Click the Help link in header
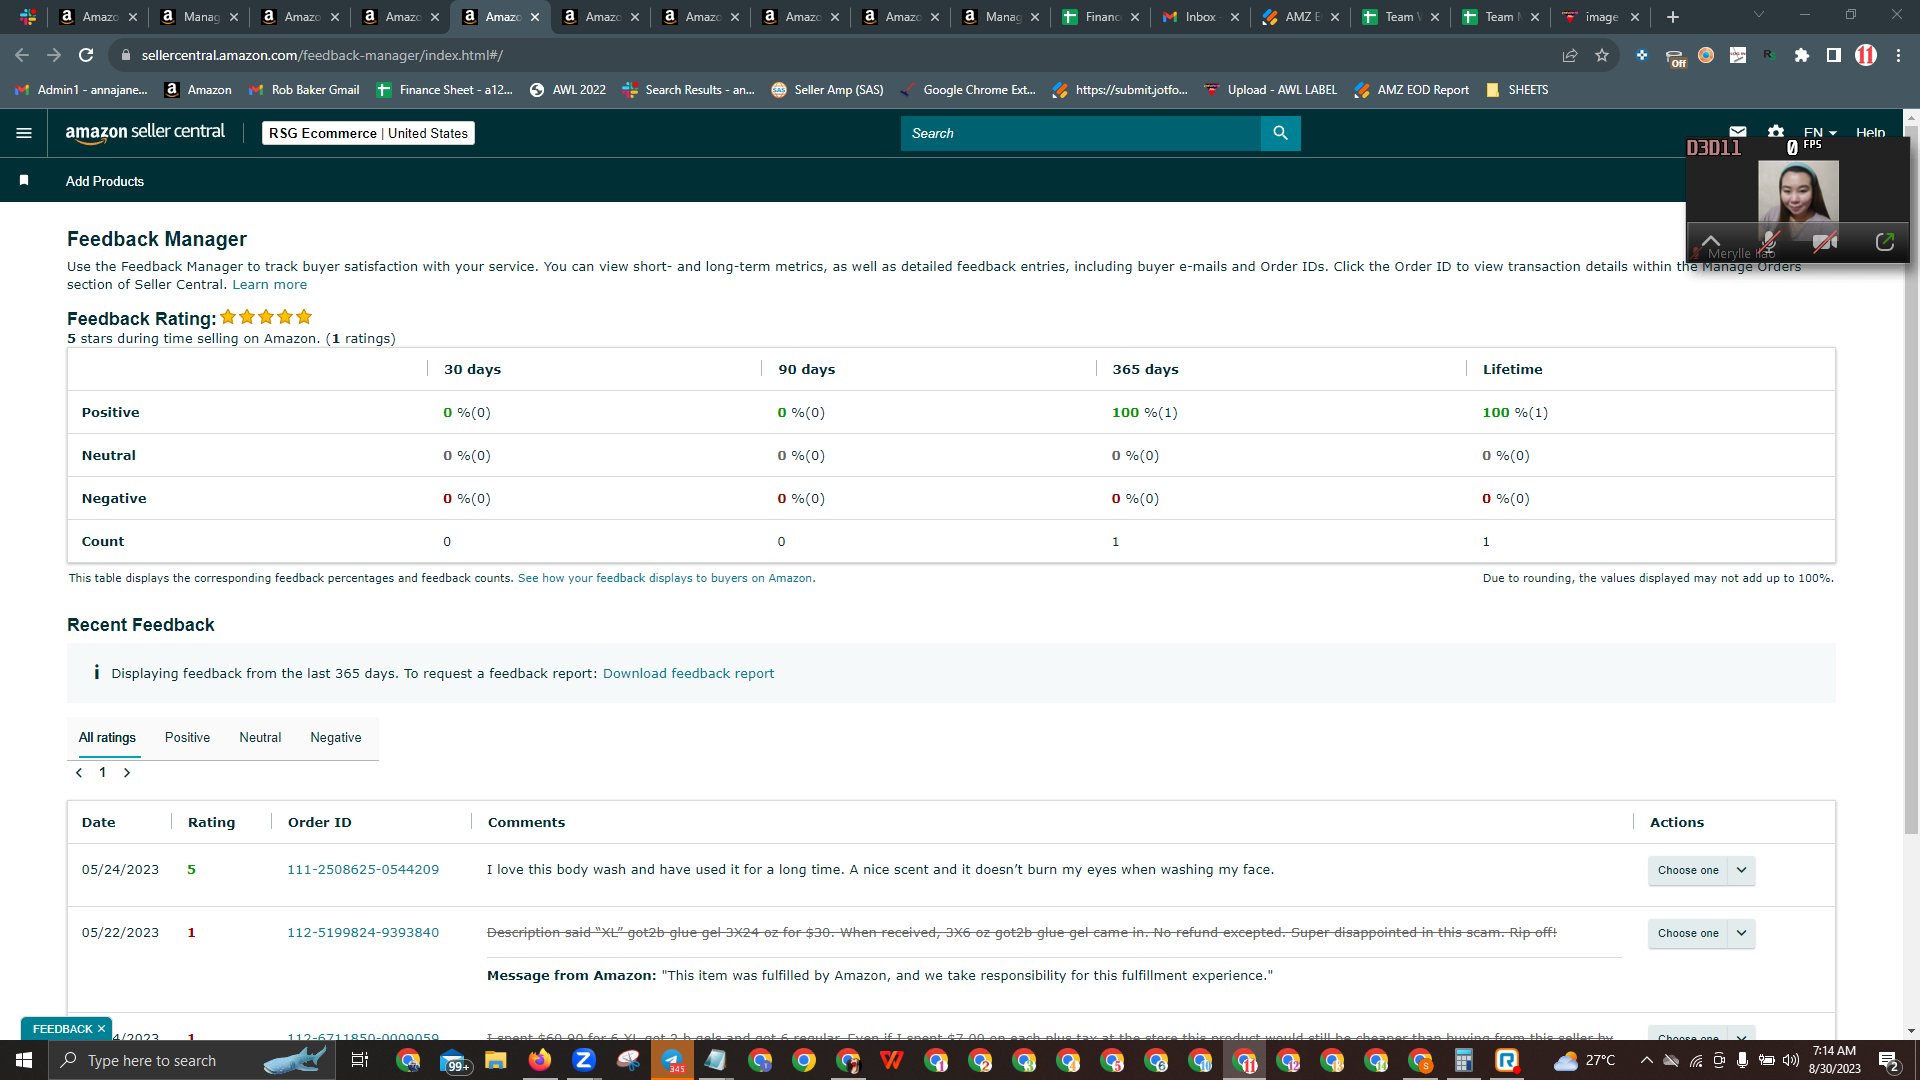 tap(1870, 132)
